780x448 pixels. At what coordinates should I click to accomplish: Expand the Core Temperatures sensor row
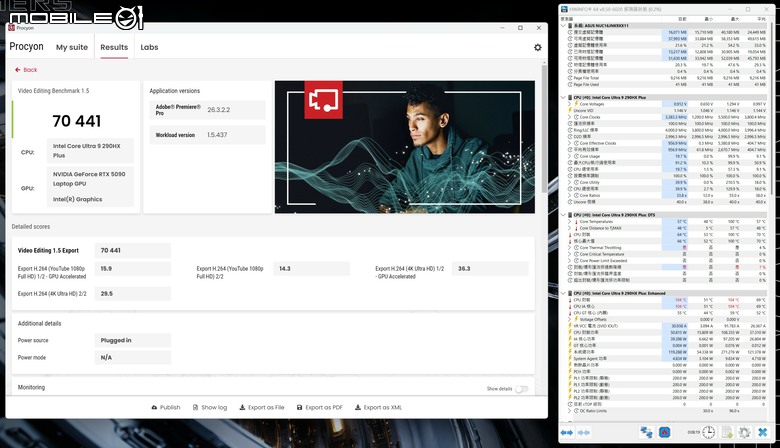coord(570,222)
